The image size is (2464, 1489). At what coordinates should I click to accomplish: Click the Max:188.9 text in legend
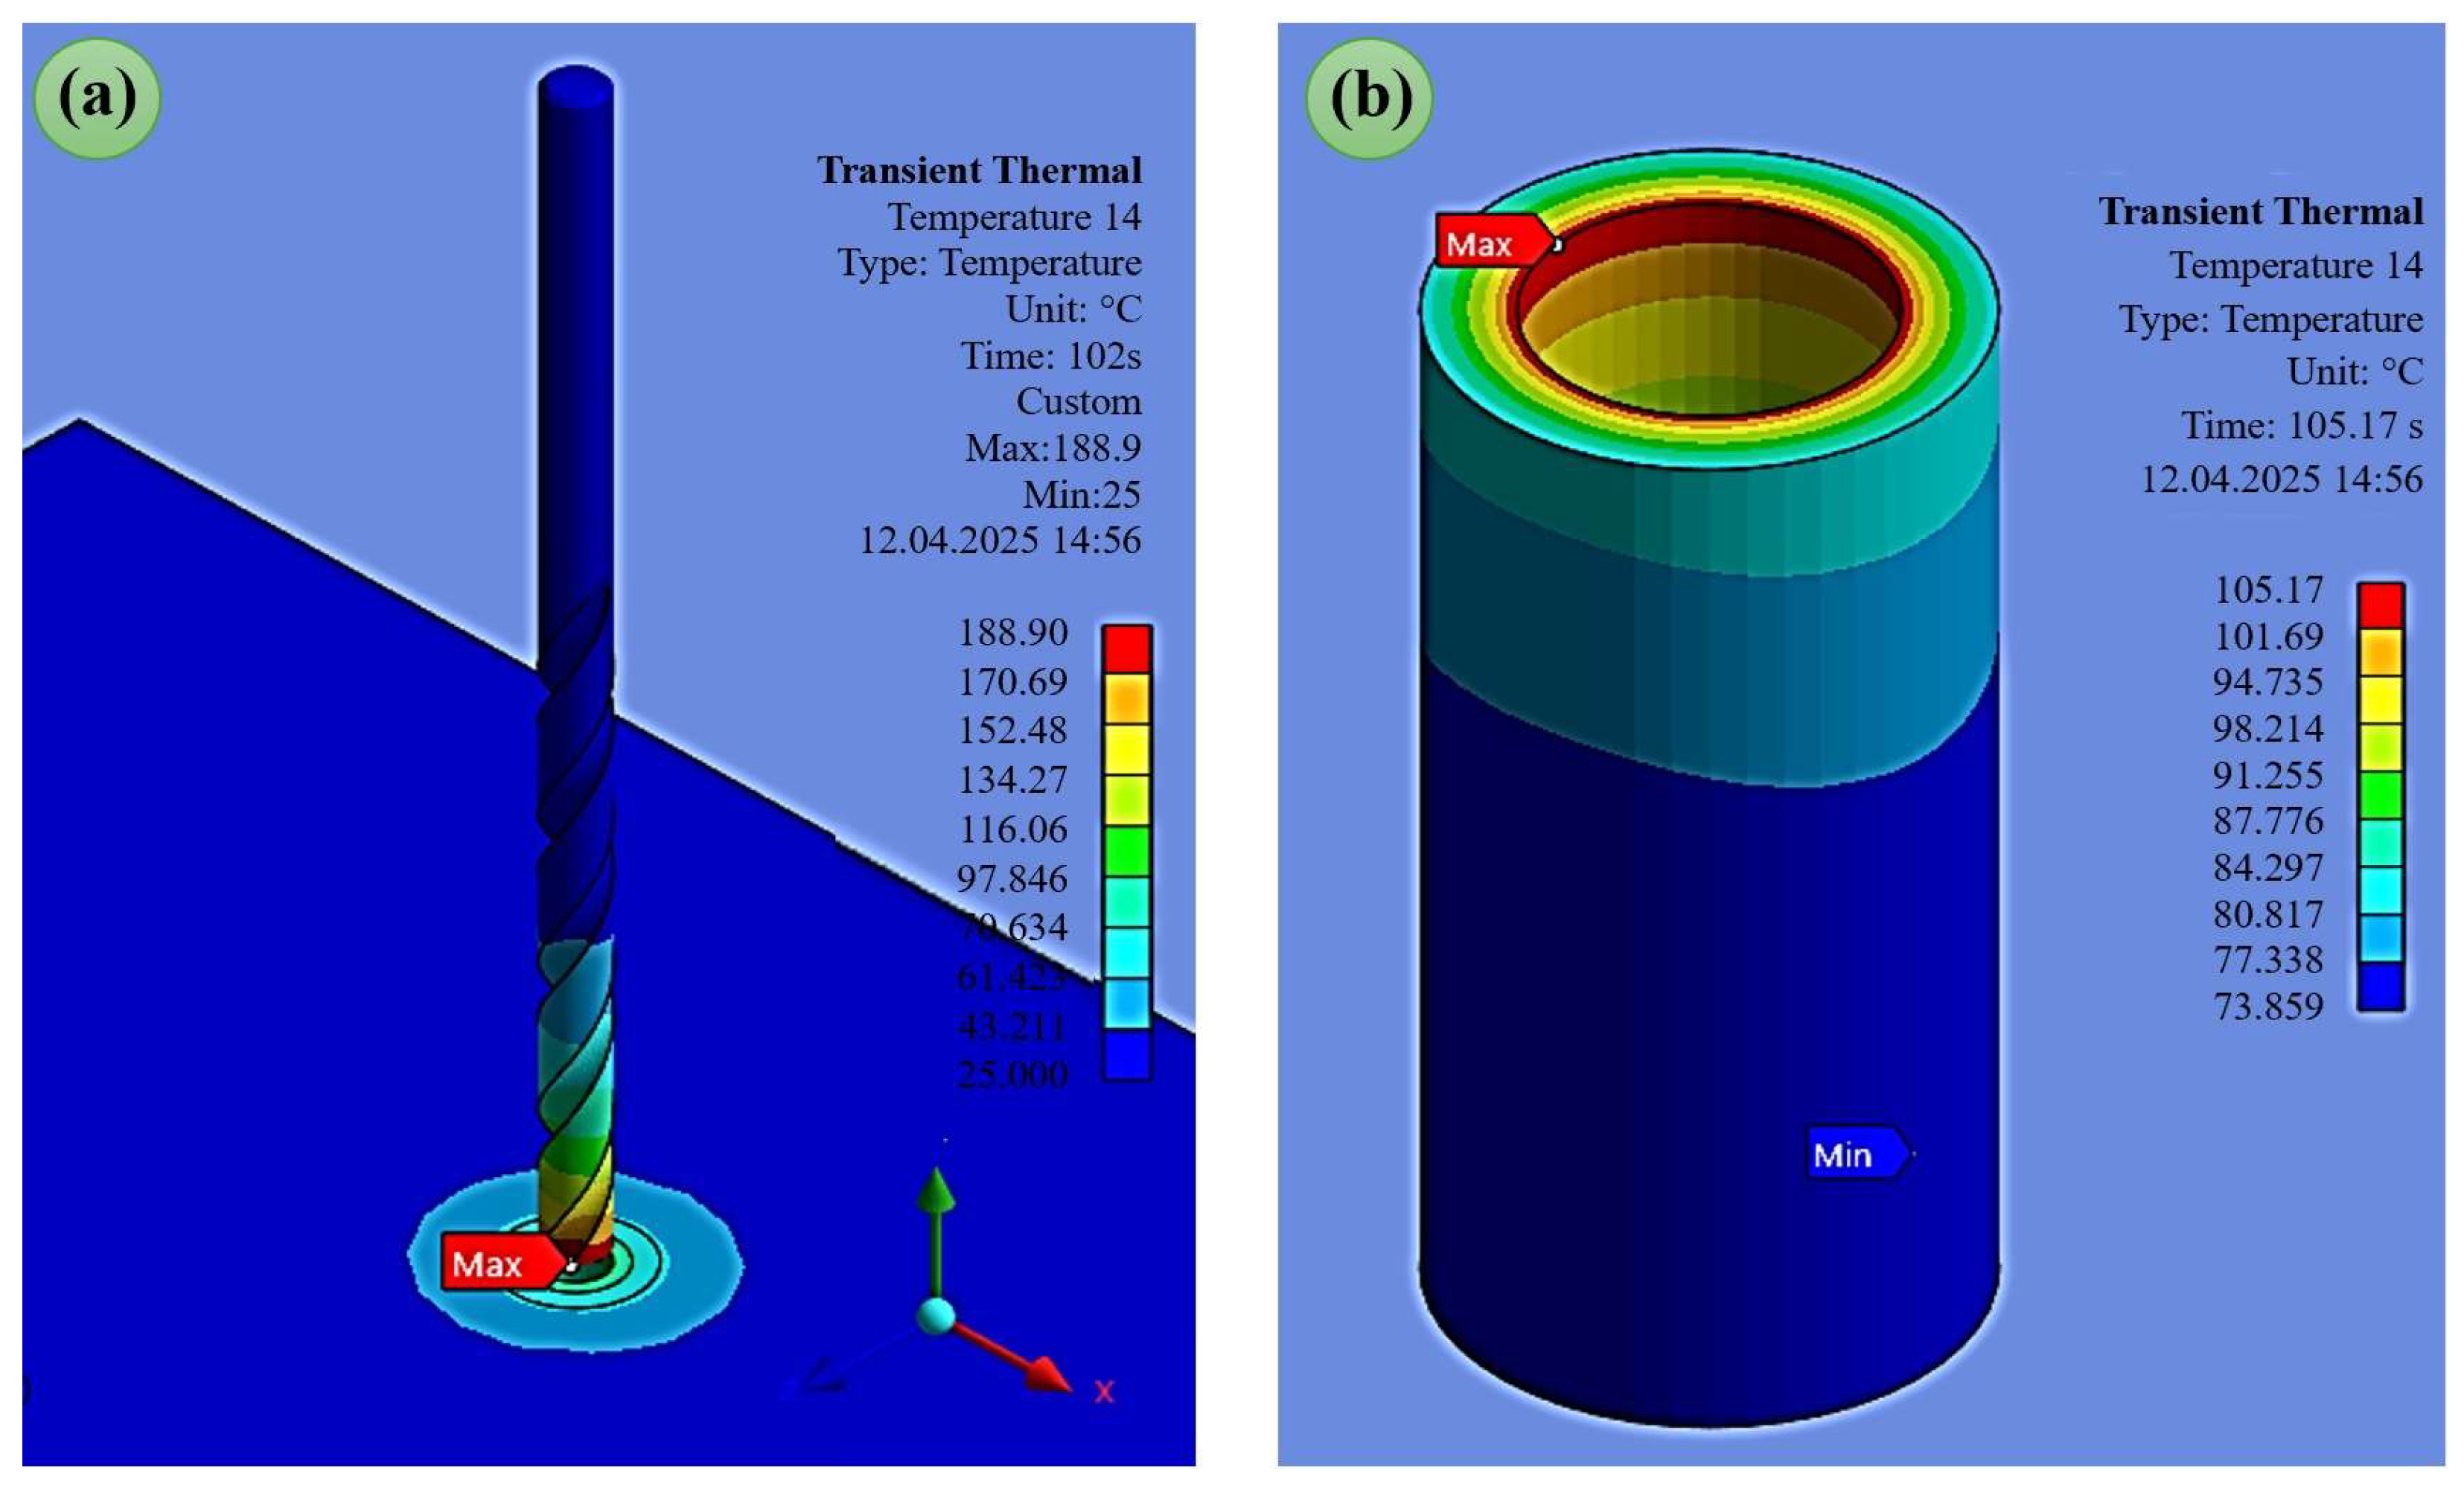pos(1053,447)
